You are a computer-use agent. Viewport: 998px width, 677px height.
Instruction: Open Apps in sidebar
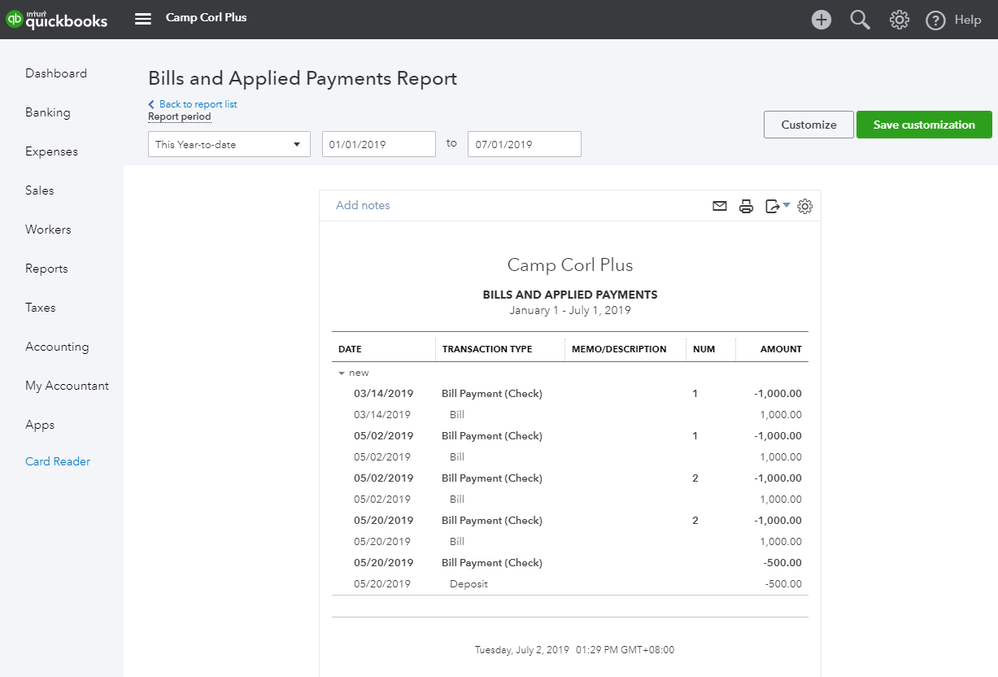pyautogui.click(x=39, y=425)
